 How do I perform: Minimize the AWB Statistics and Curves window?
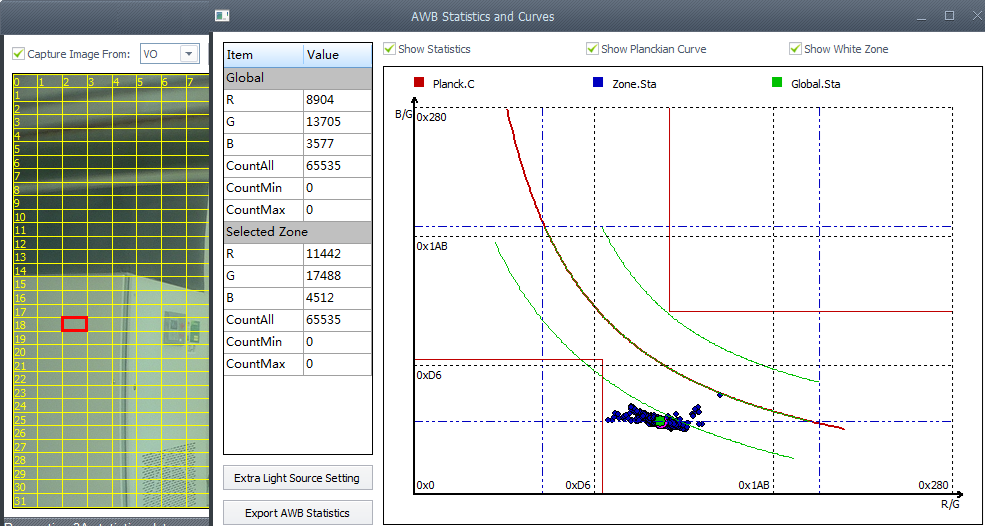[921, 16]
